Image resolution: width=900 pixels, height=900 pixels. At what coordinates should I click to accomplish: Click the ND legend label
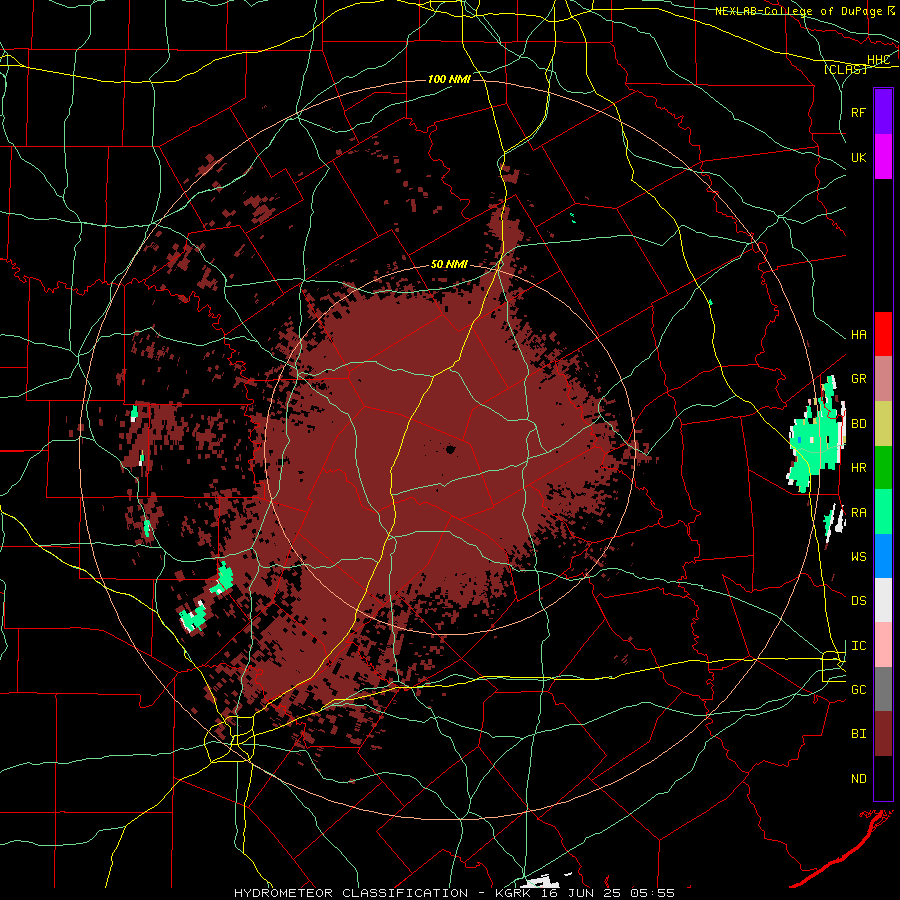pos(858,779)
